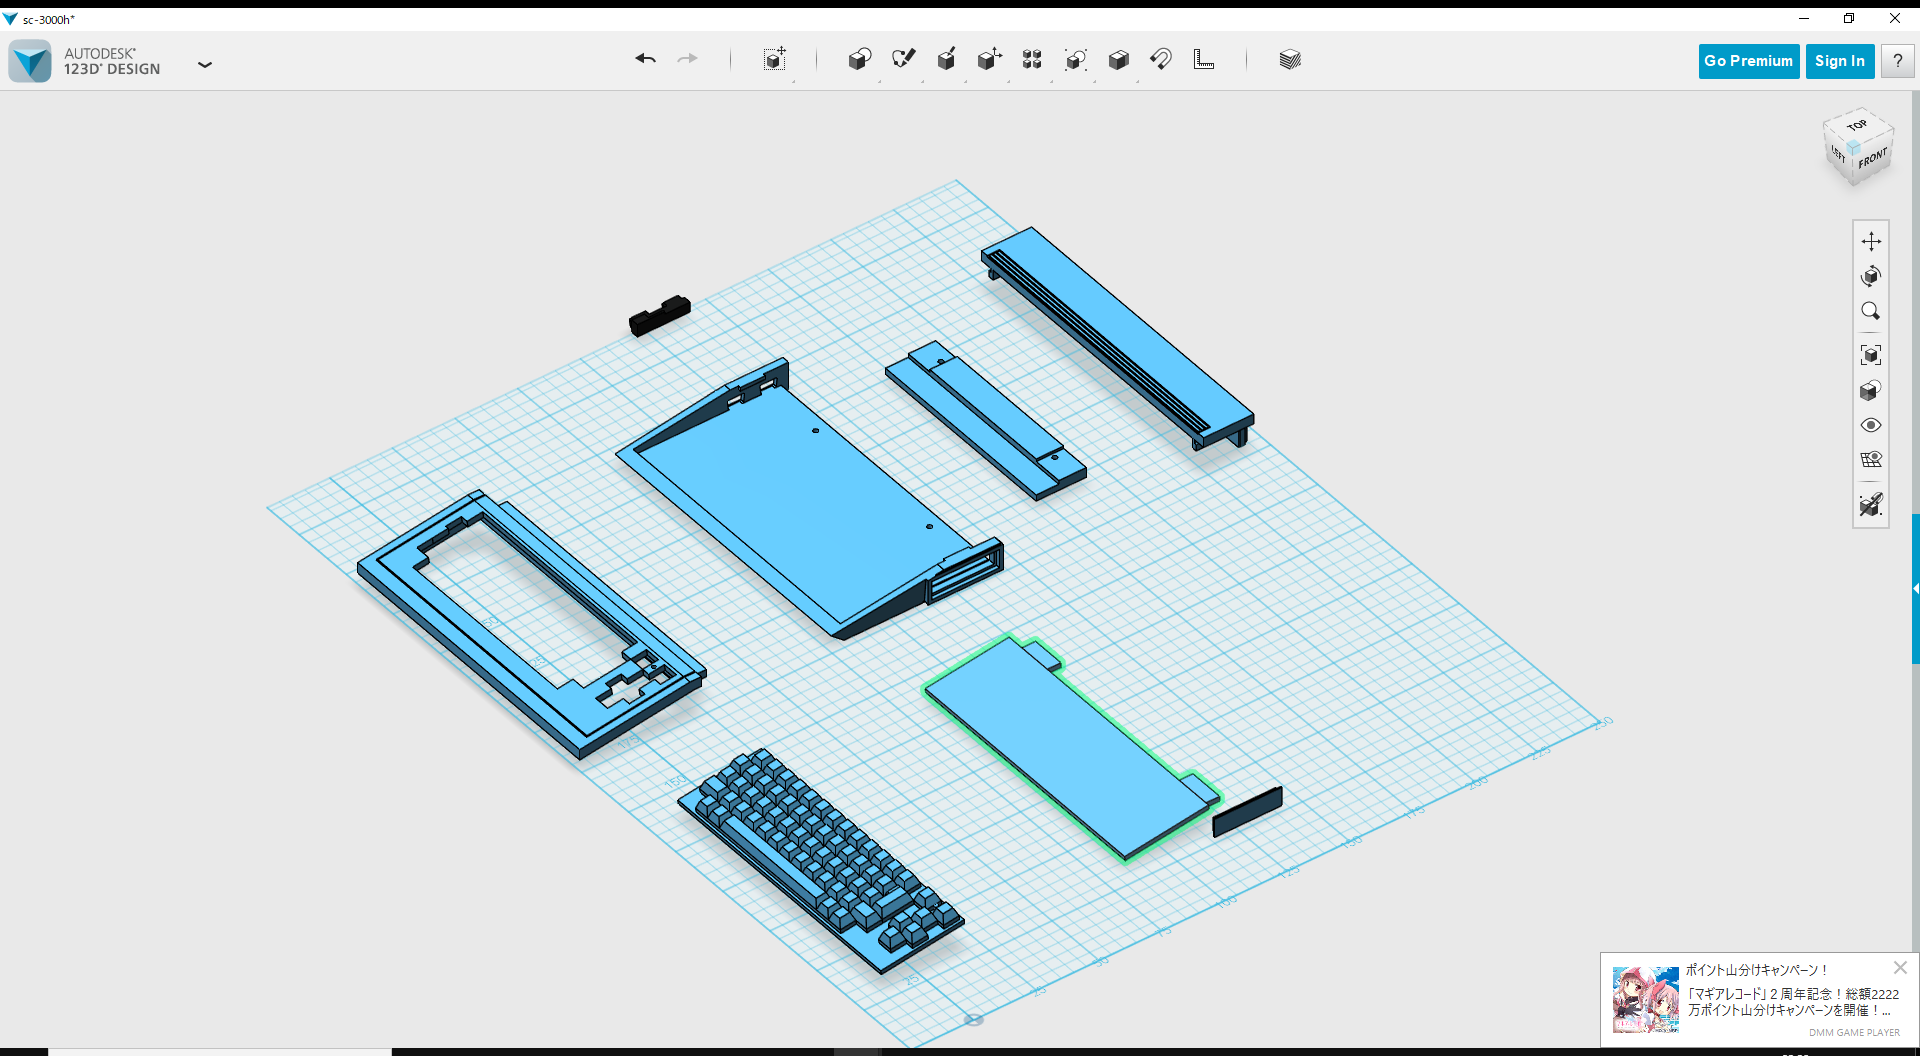Select the Measure ruler tool

1204,59
